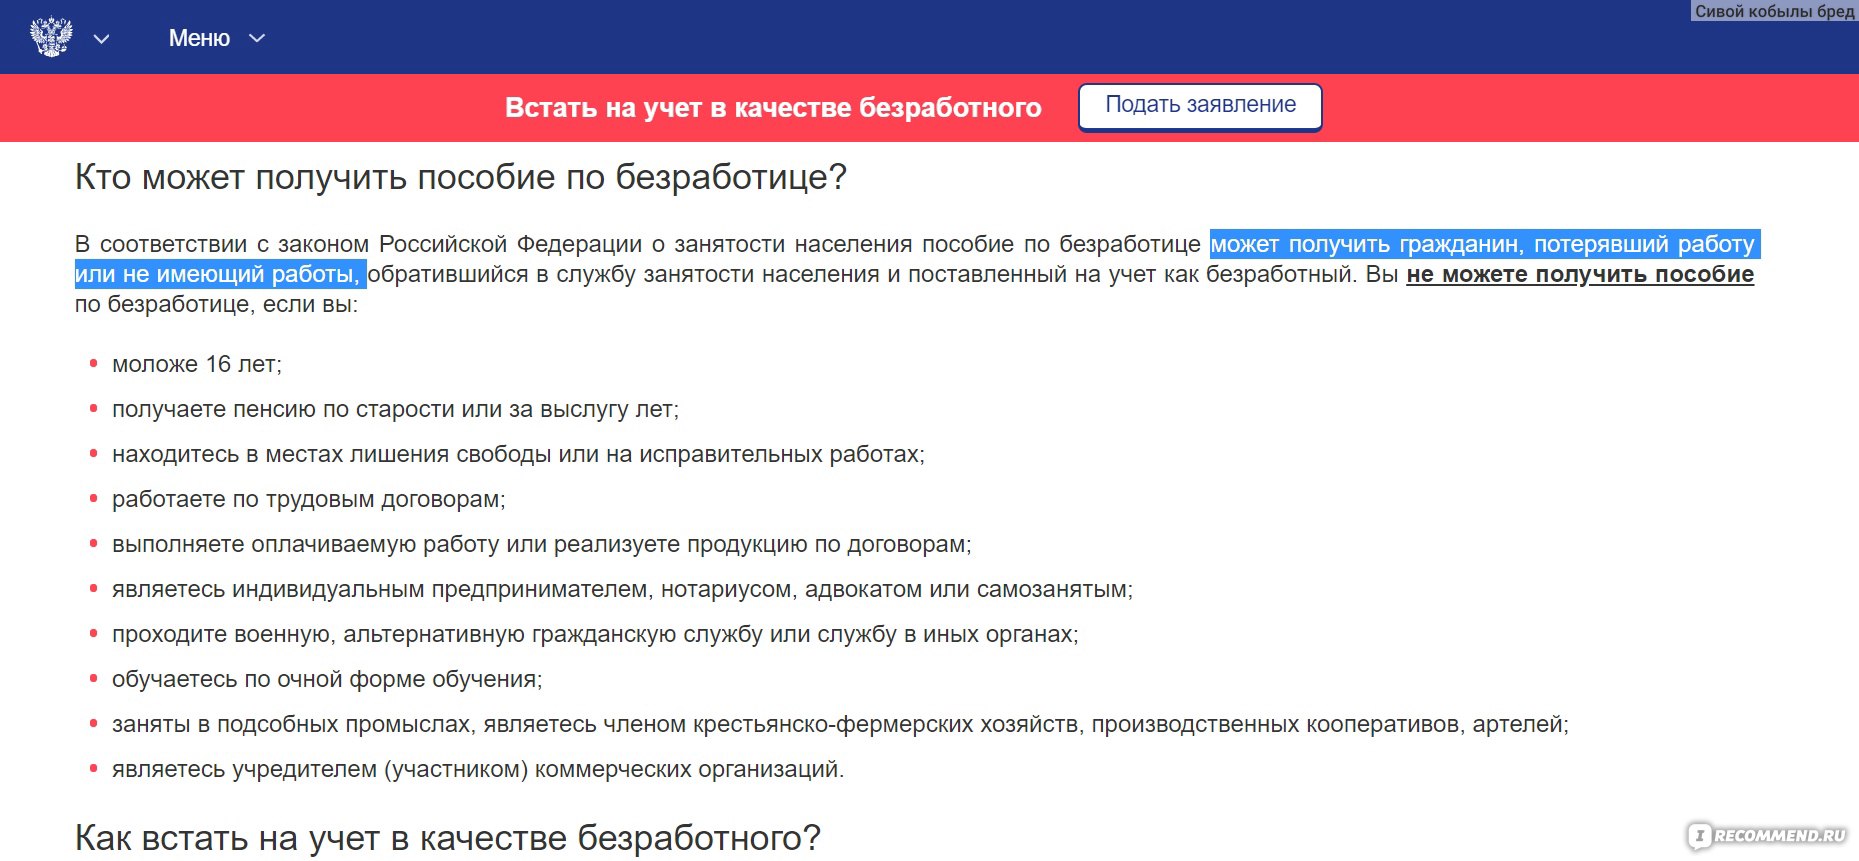Select the list item about individual entrepreneurs

(623, 589)
